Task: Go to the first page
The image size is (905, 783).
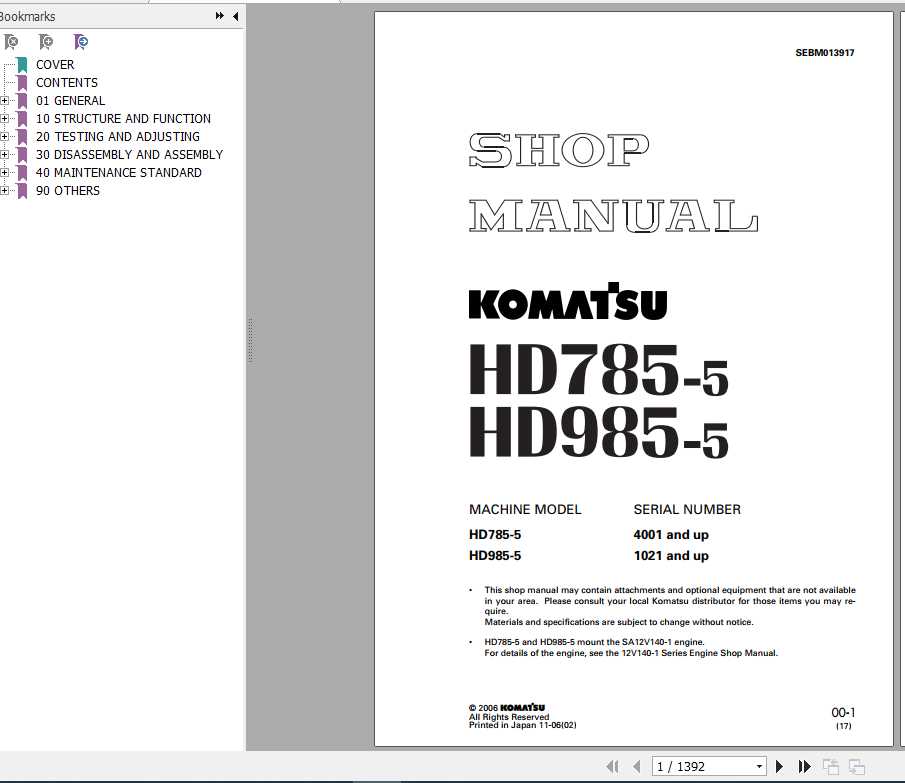Action: coord(612,766)
